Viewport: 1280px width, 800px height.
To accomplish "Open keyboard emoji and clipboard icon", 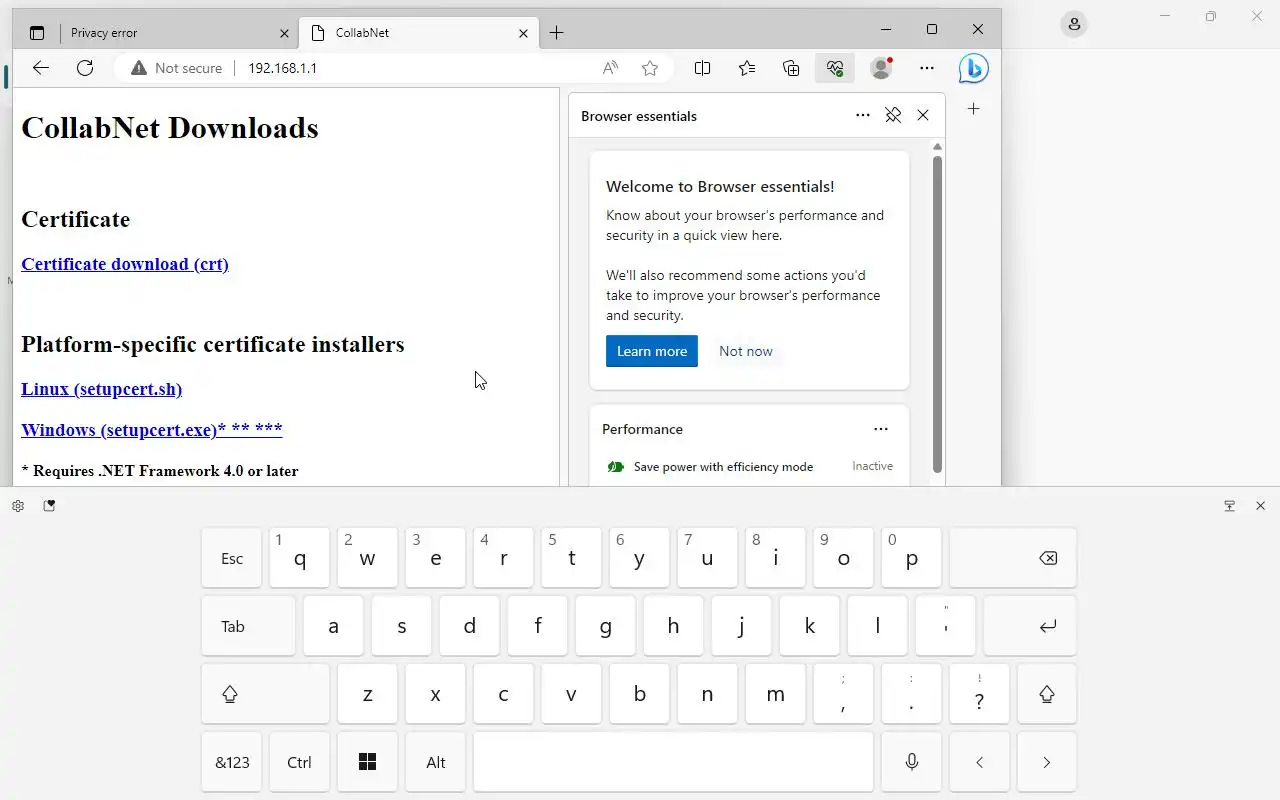I will (49, 506).
